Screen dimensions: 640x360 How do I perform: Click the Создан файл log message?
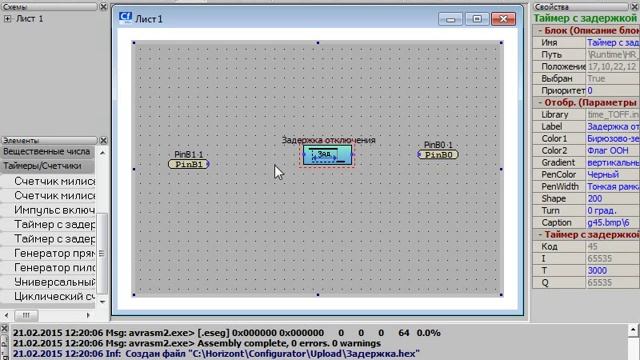(216, 354)
